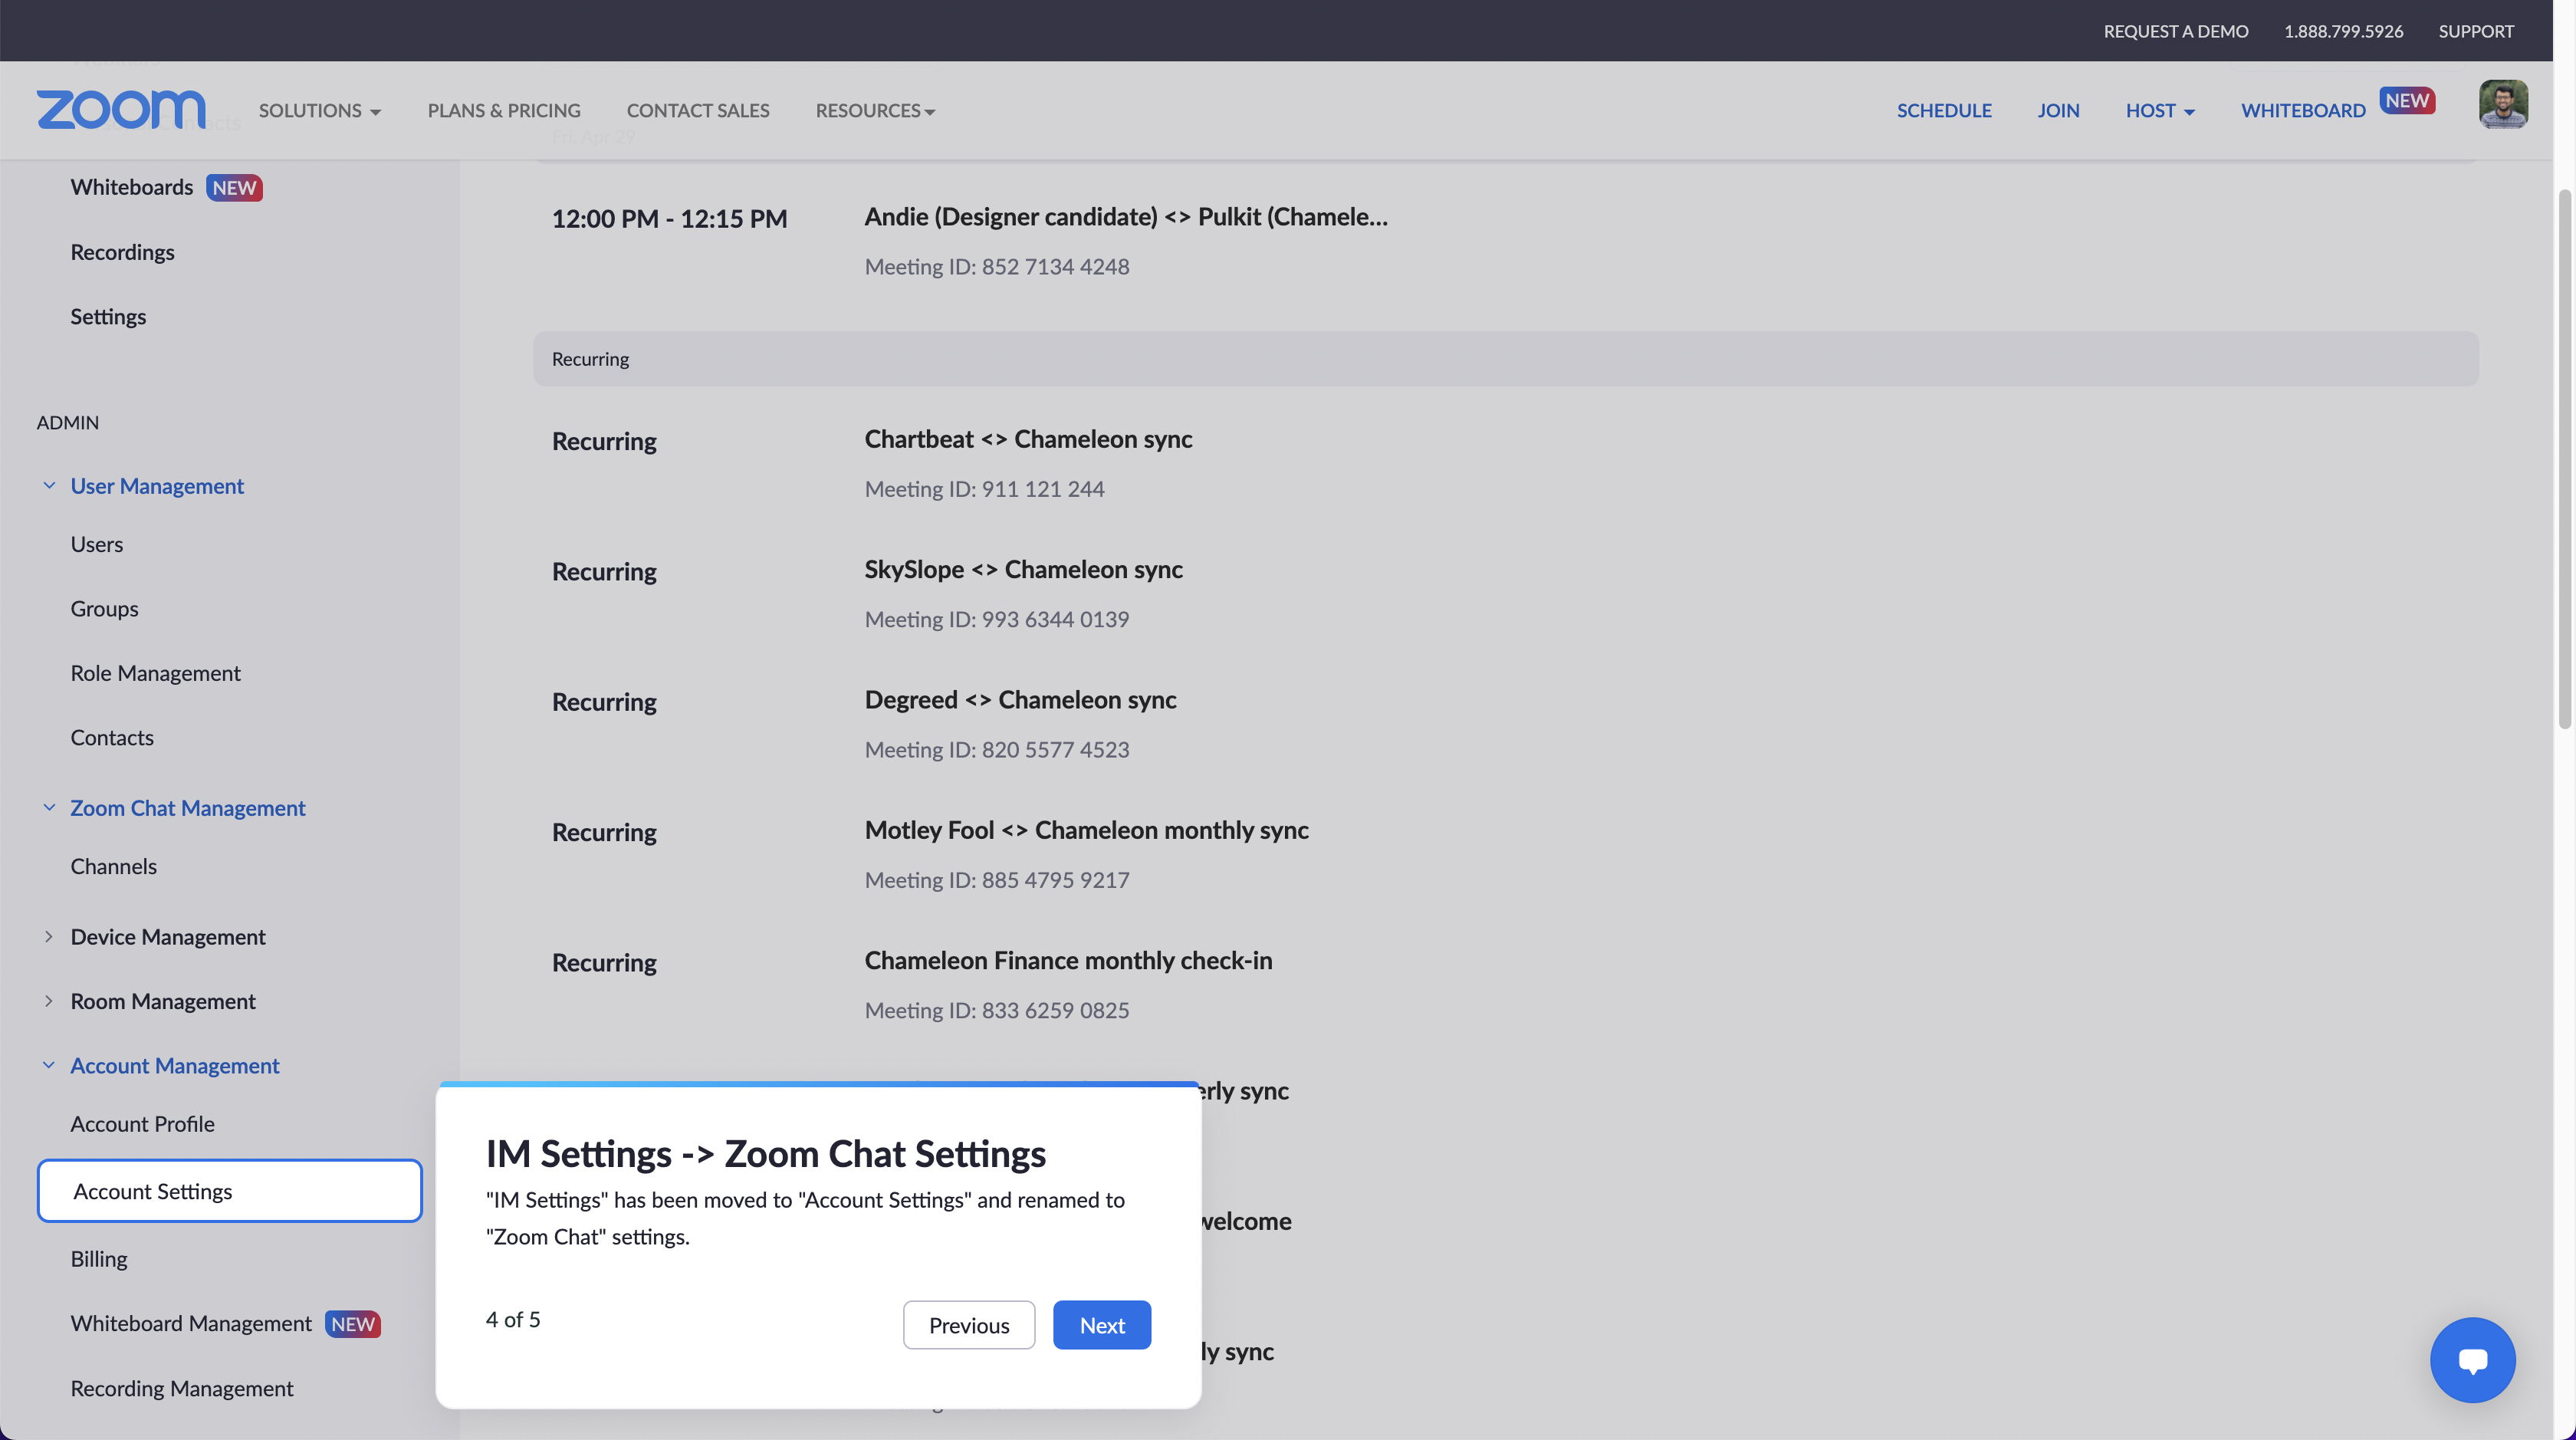Screen dimensions: 2576x1440
Task: Click Request a Demo link
Action: click(2176, 31)
